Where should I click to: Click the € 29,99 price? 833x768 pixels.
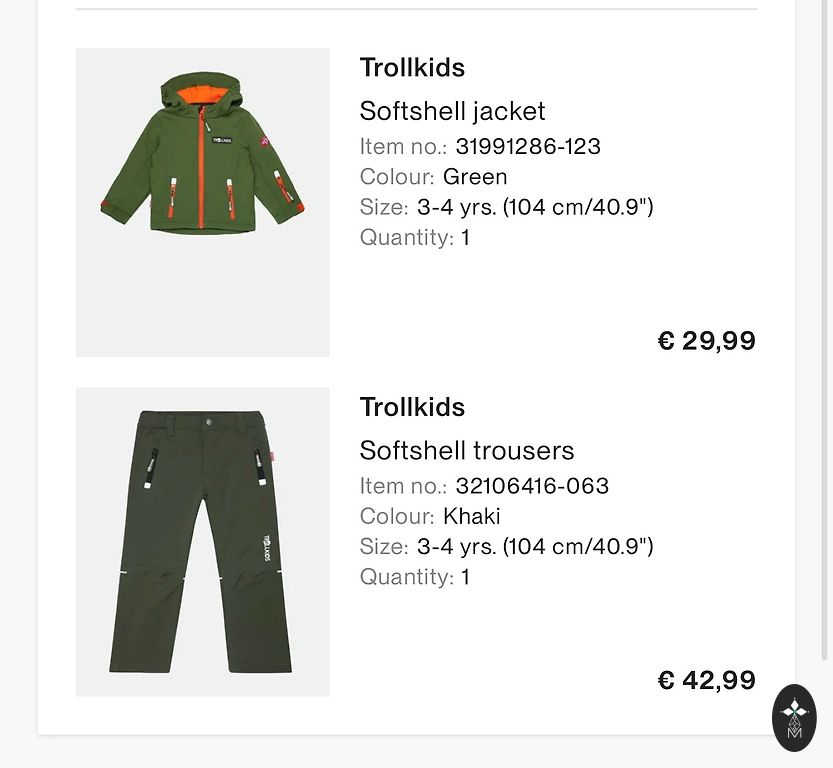coord(706,341)
